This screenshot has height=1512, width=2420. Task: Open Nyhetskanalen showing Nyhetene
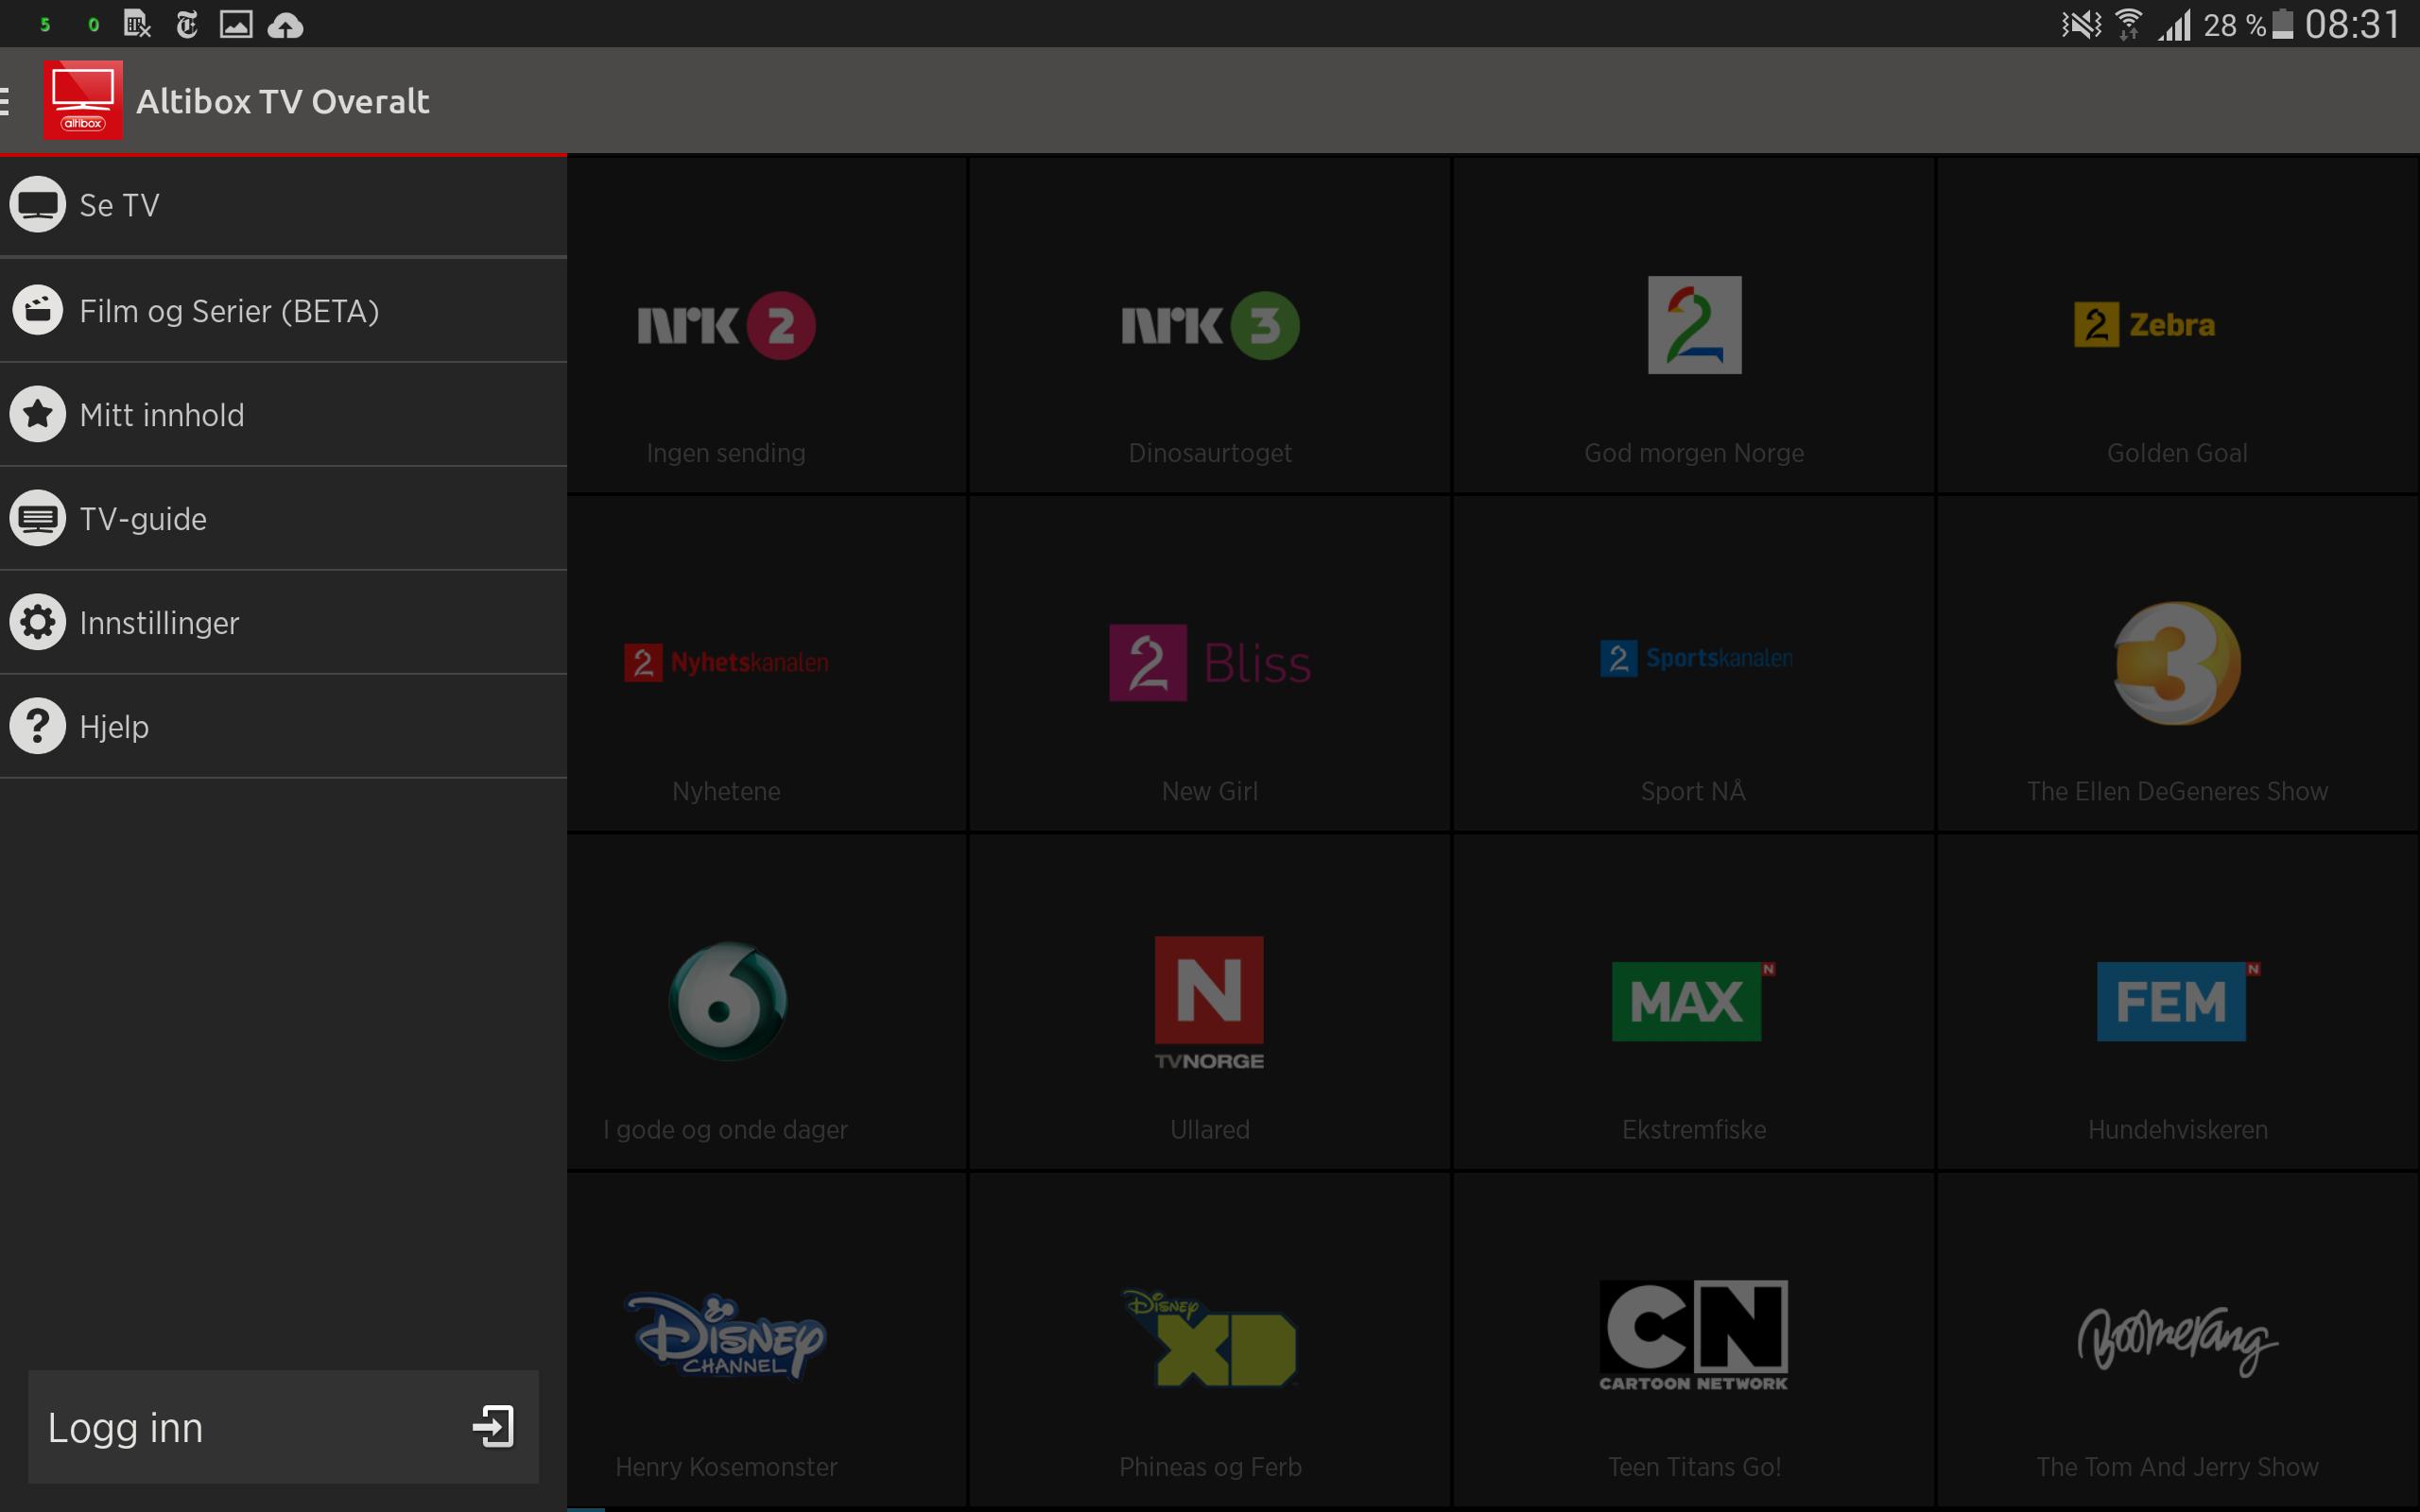(726, 662)
